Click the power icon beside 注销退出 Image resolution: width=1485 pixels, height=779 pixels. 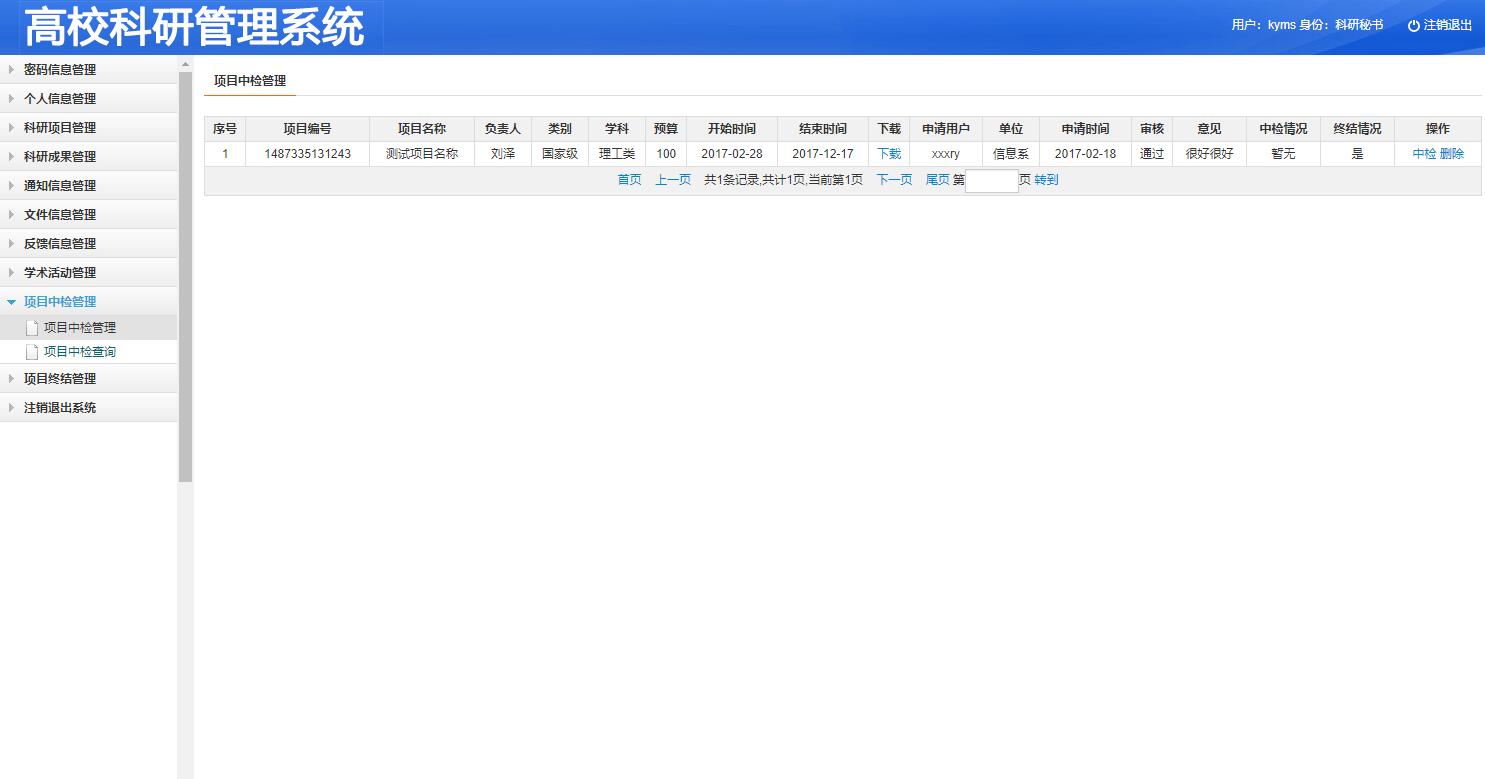click(x=1413, y=26)
